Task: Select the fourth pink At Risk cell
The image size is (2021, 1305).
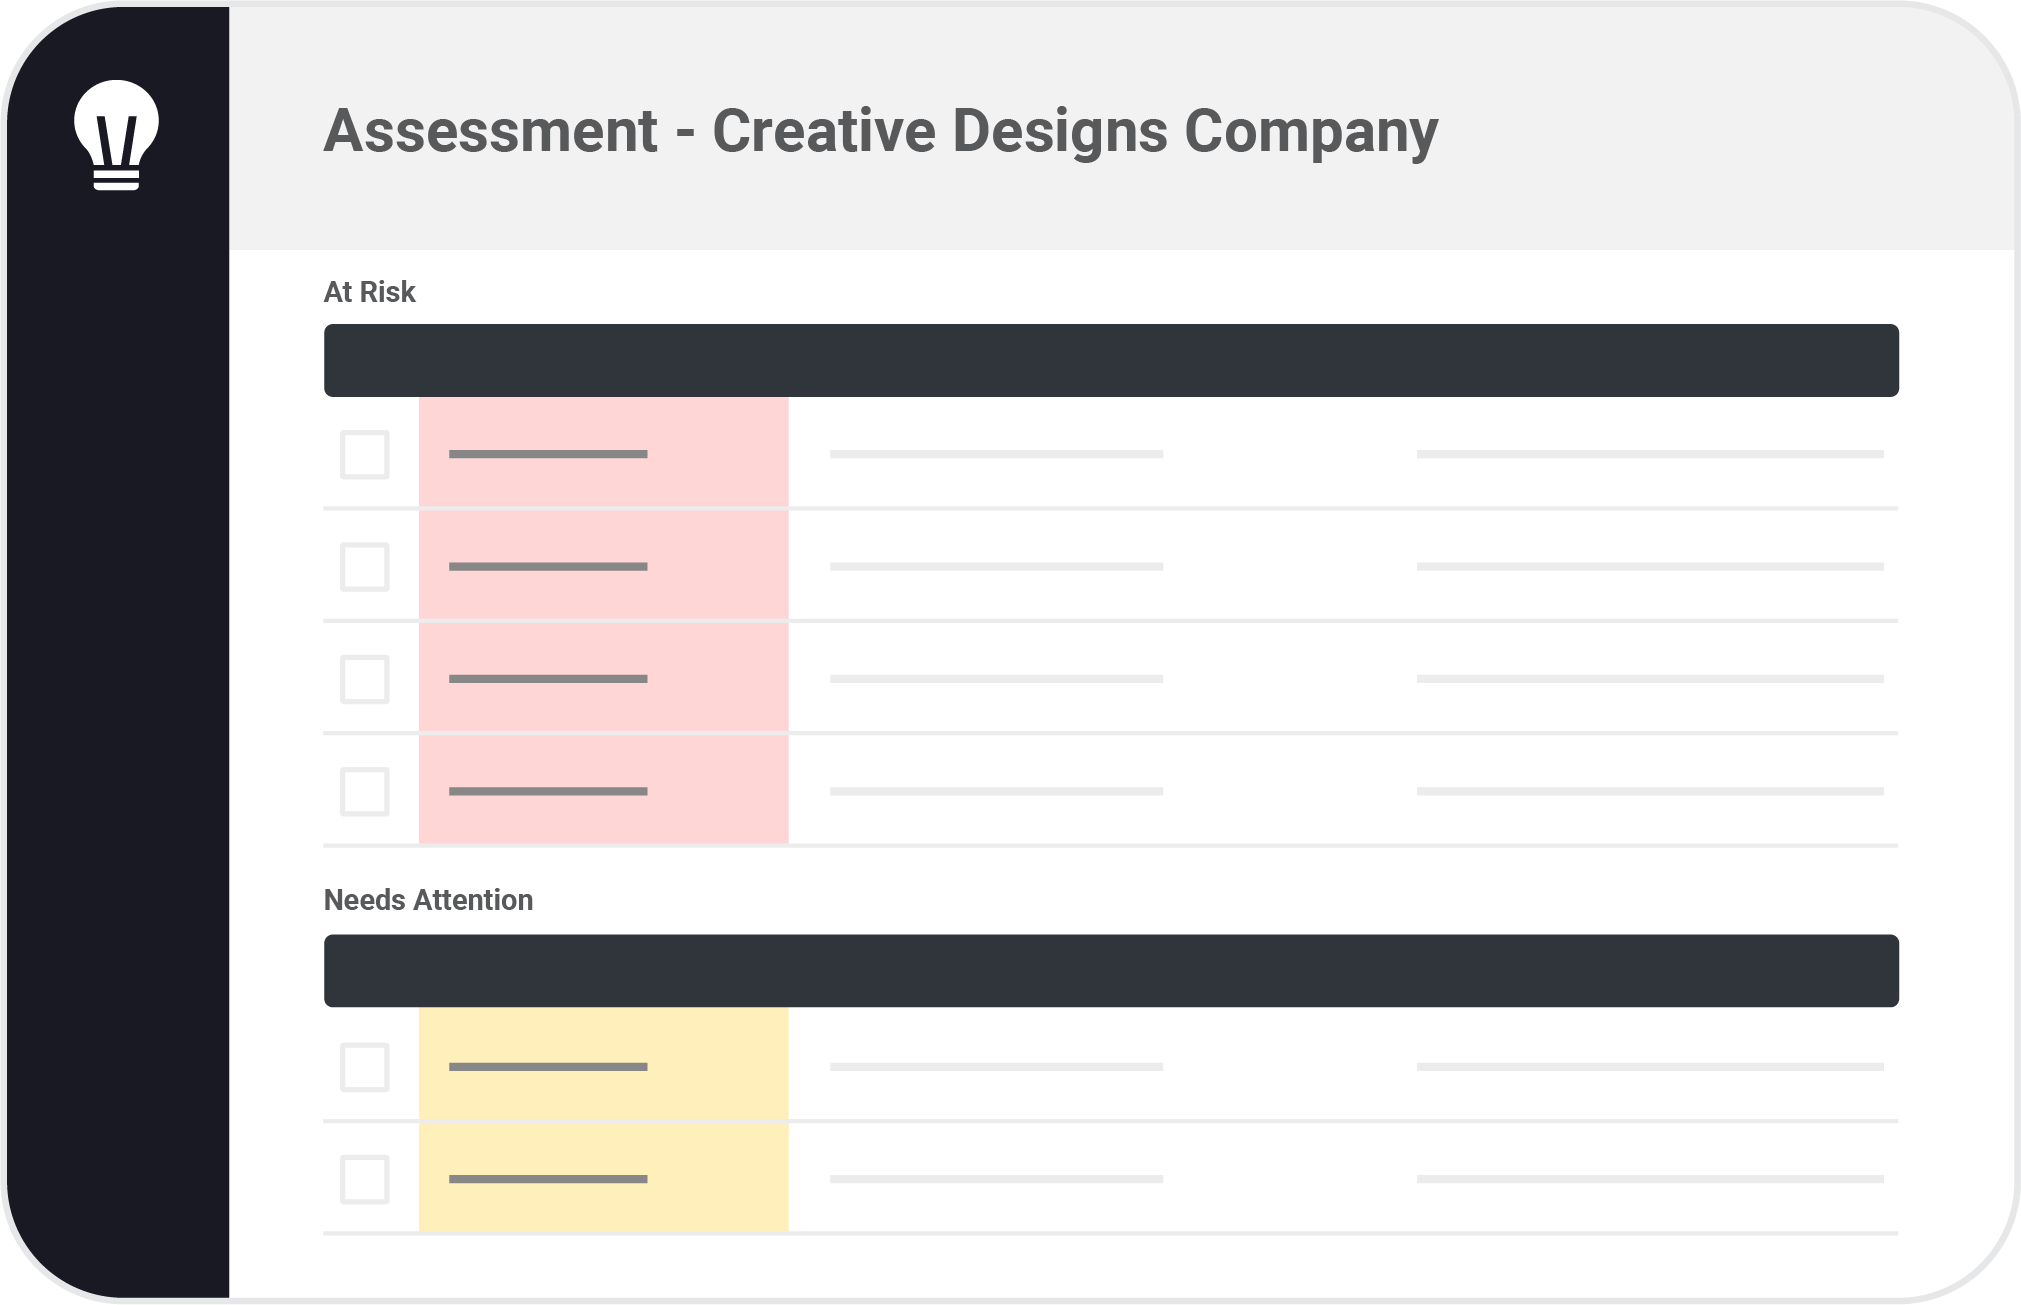Action: [603, 789]
